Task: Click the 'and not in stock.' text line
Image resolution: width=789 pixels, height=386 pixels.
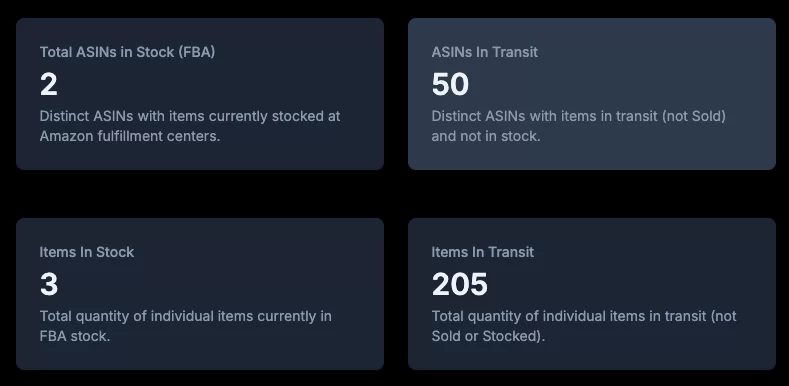Action: click(x=486, y=136)
